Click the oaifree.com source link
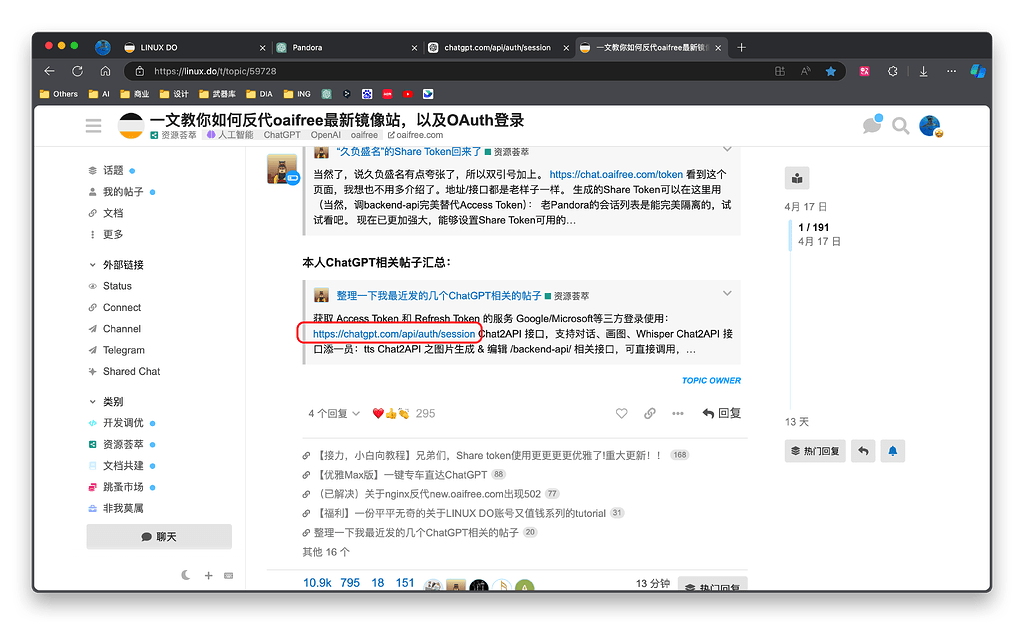 pos(415,135)
